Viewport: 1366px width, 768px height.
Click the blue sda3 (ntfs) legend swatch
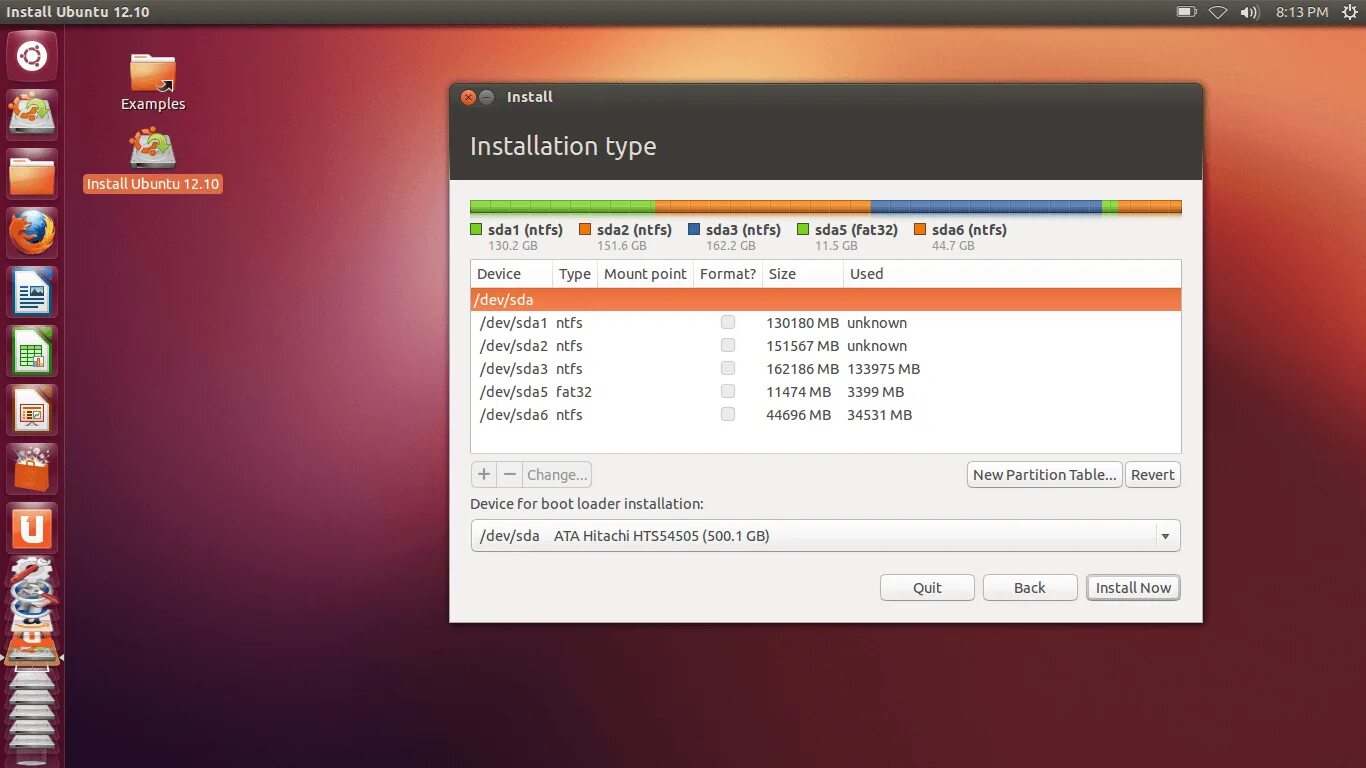coord(694,229)
